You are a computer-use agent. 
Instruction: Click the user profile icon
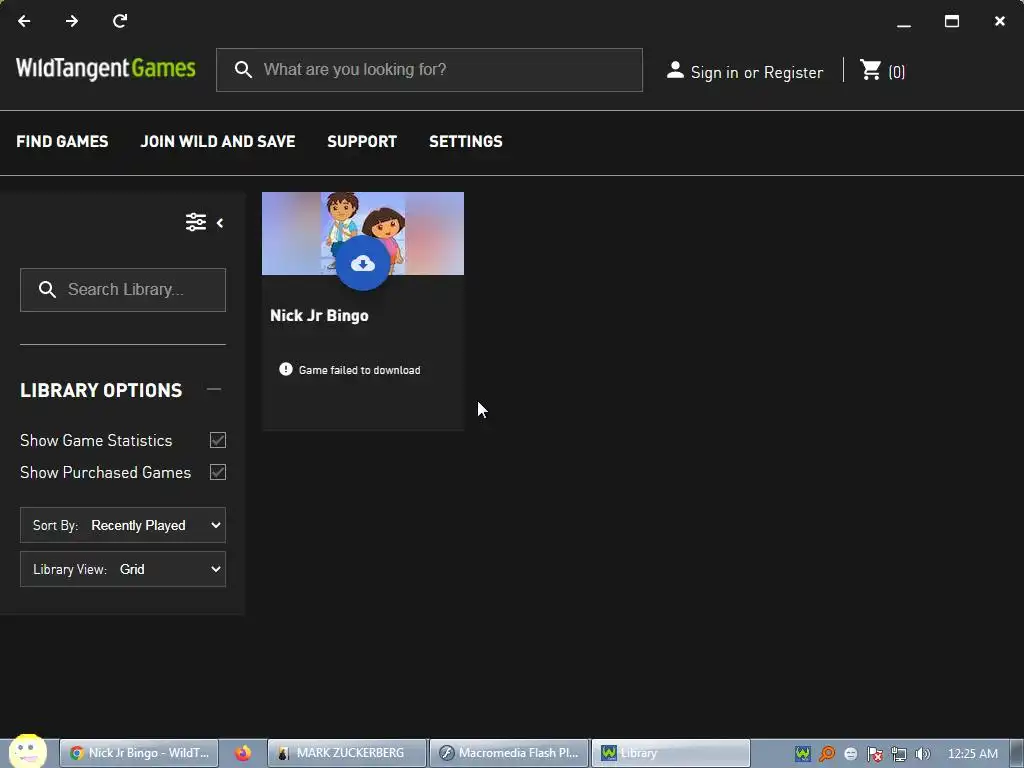click(675, 70)
